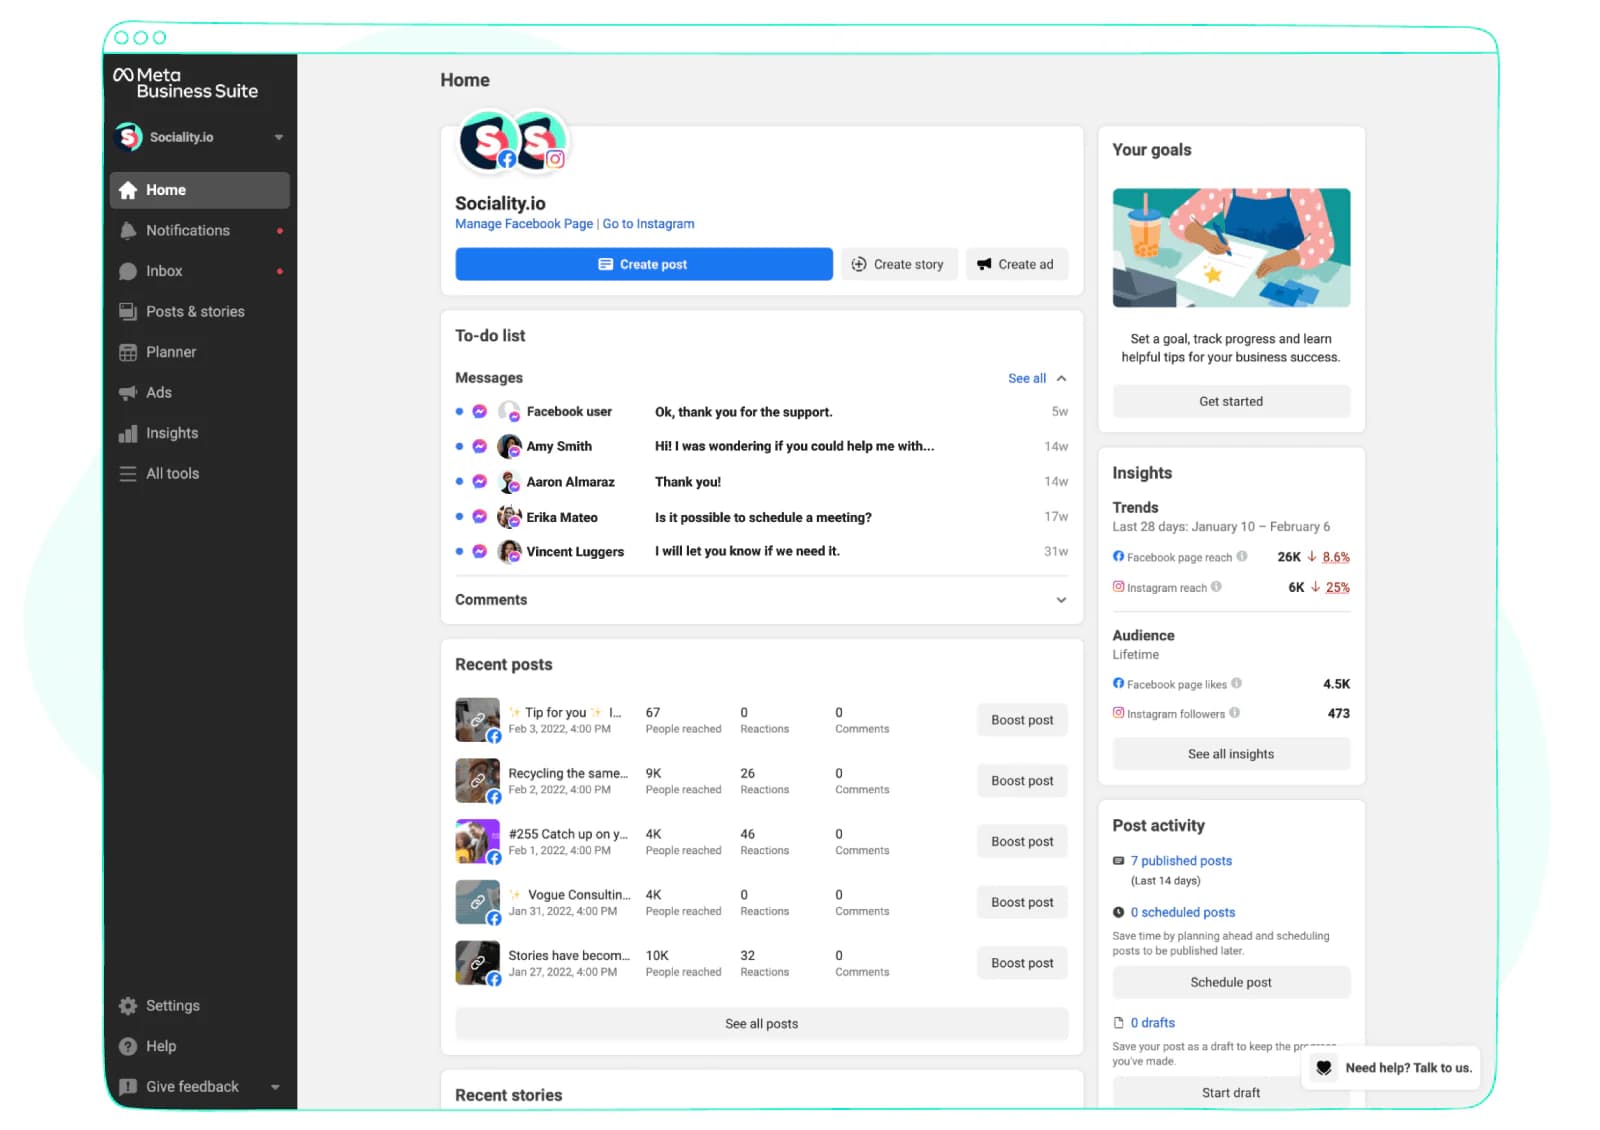The width and height of the screenshot is (1600, 1130).
Task: Click the Create story button
Action: click(899, 265)
